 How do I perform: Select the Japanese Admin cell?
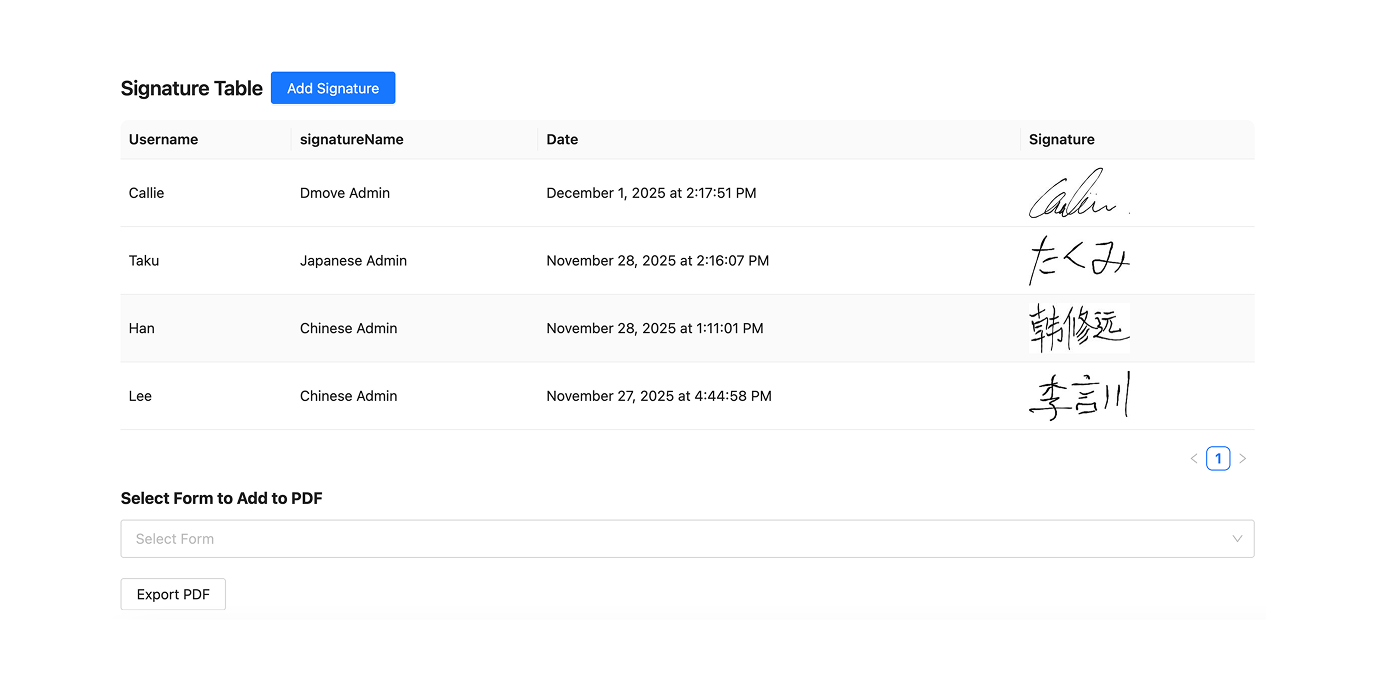353,261
